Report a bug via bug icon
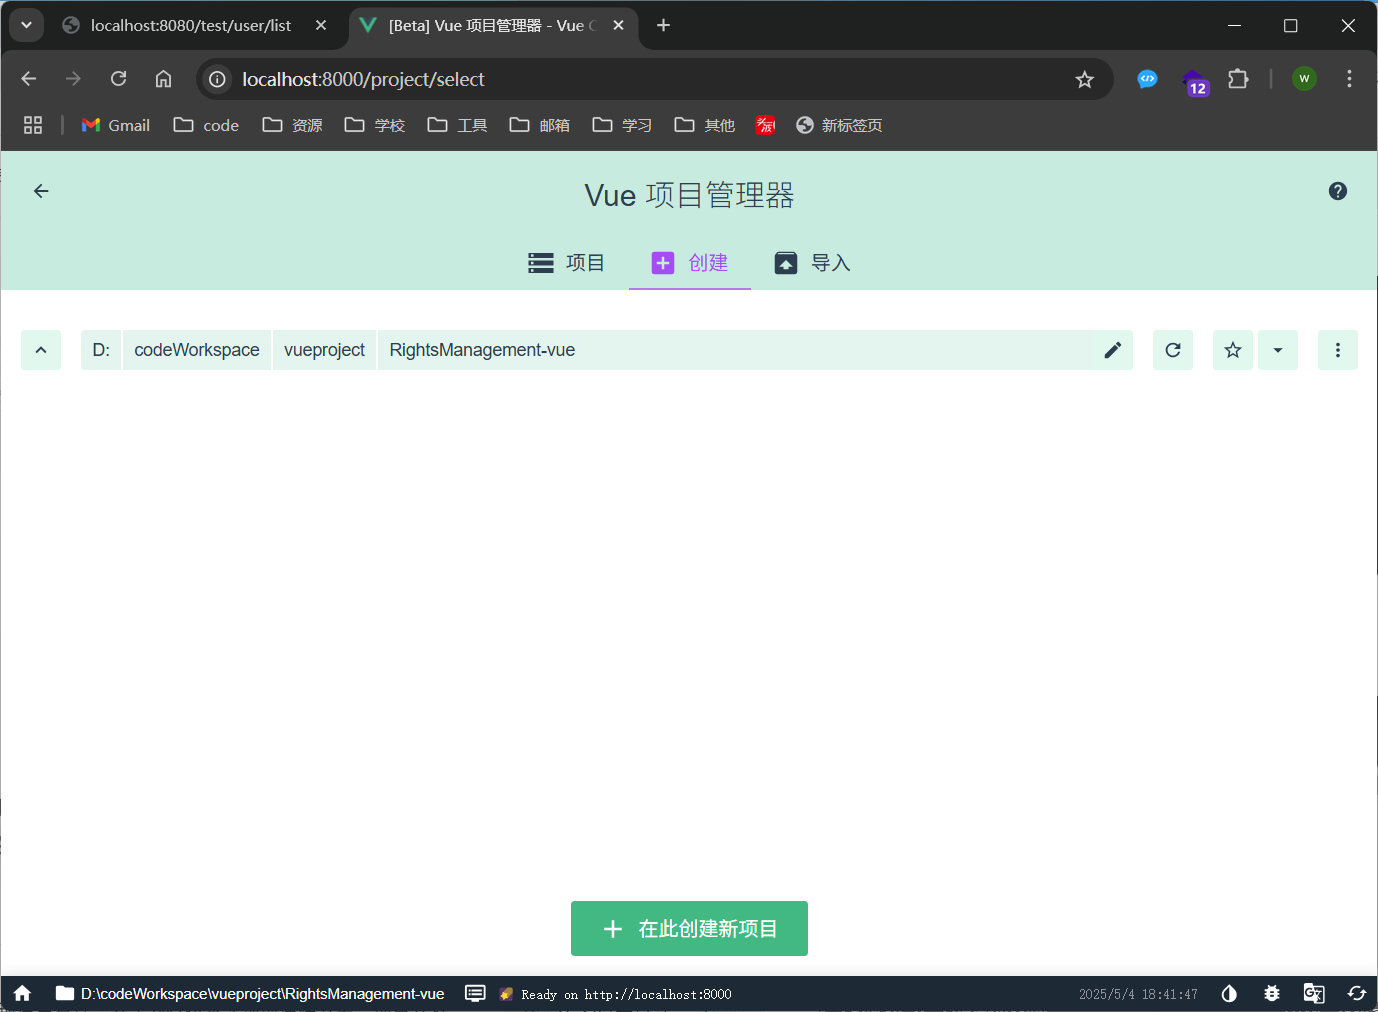This screenshot has width=1378, height=1012. pyautogui.click(x=1272, y=993)
